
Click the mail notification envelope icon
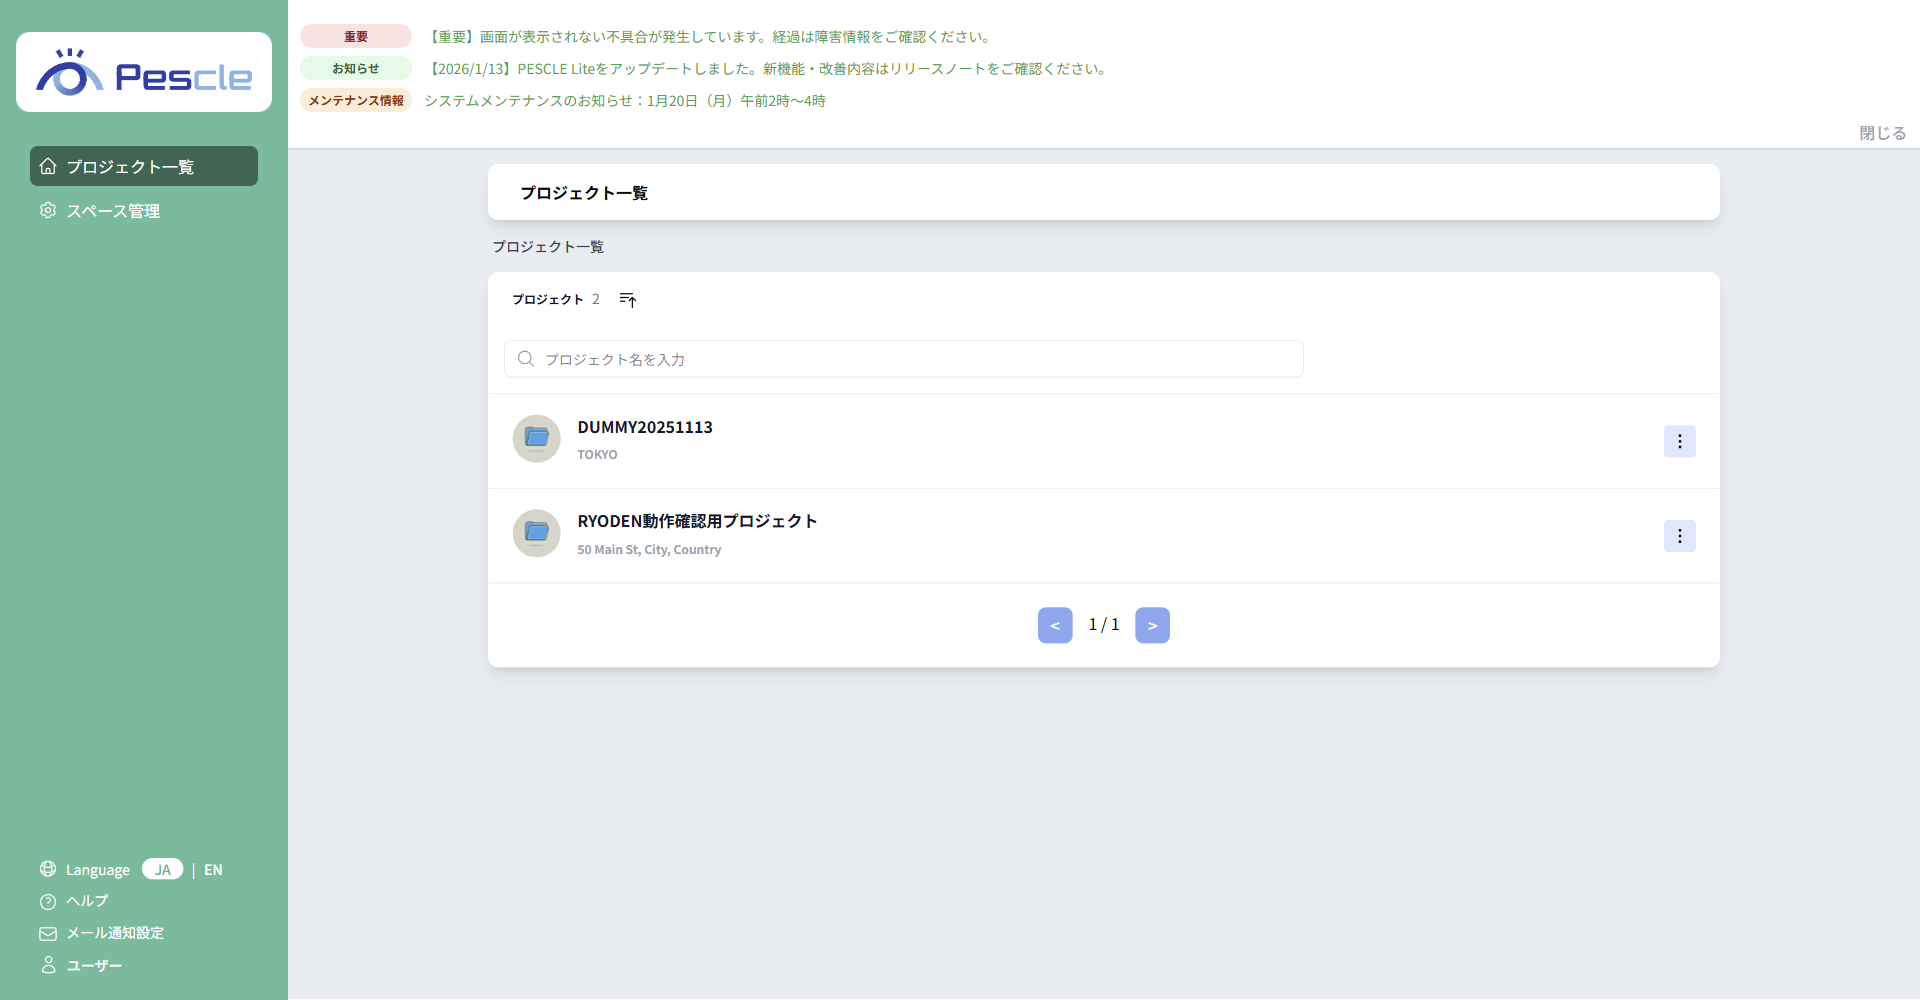pyautogui.click(x=48, y=934)
